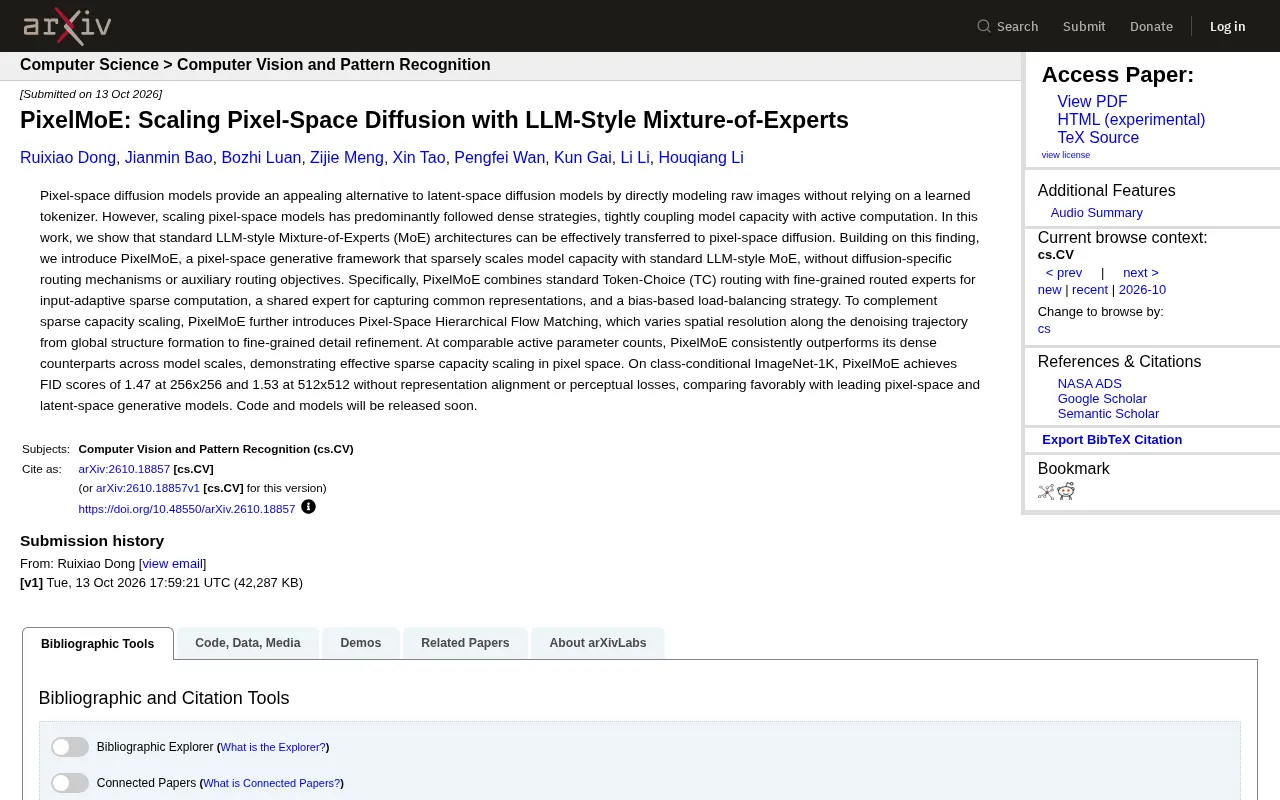Click Donate in the header
The image size is (1280, 800).
tap(1151, 26)
